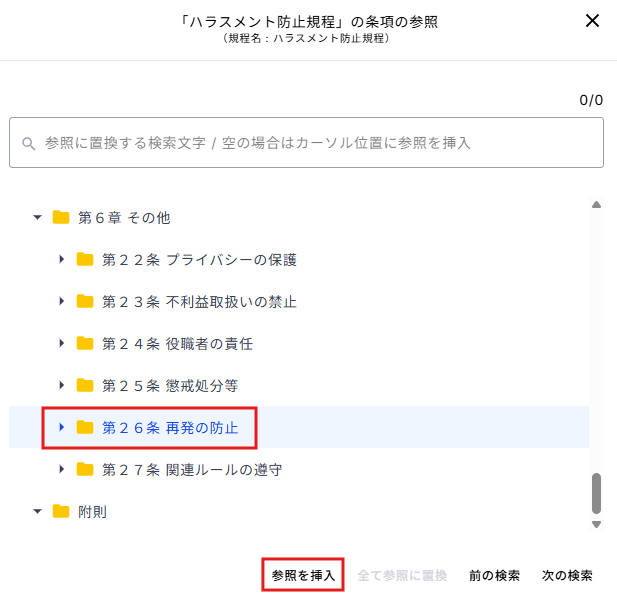
Task: Click the folder icon beside 第27条 関連ルールの遵守
Action: click(85, 469)
